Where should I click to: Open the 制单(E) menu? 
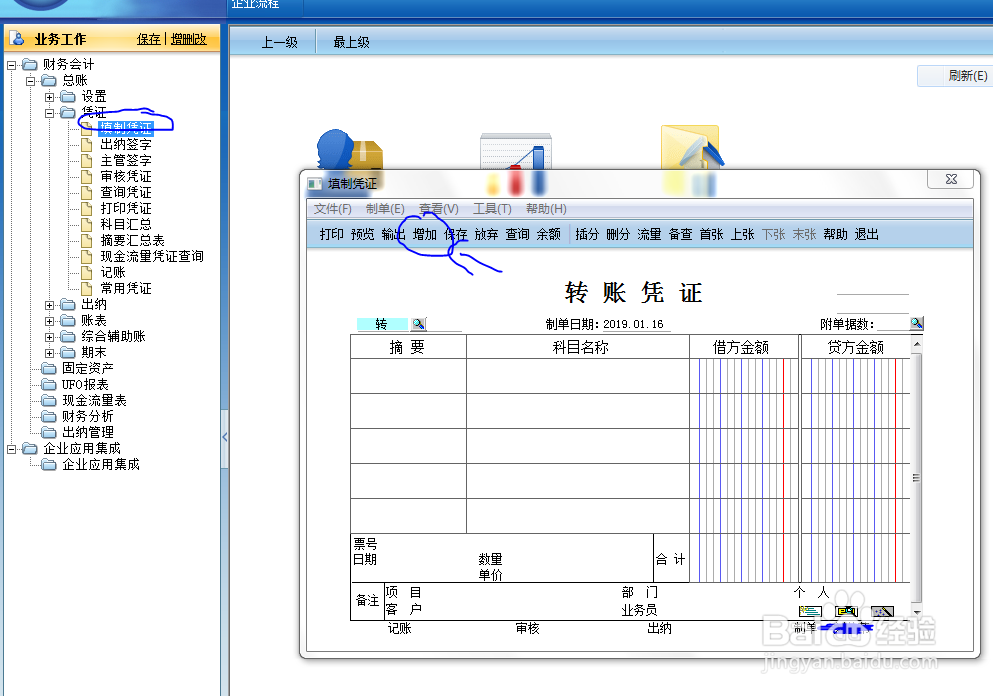click(x=385, y=208)
